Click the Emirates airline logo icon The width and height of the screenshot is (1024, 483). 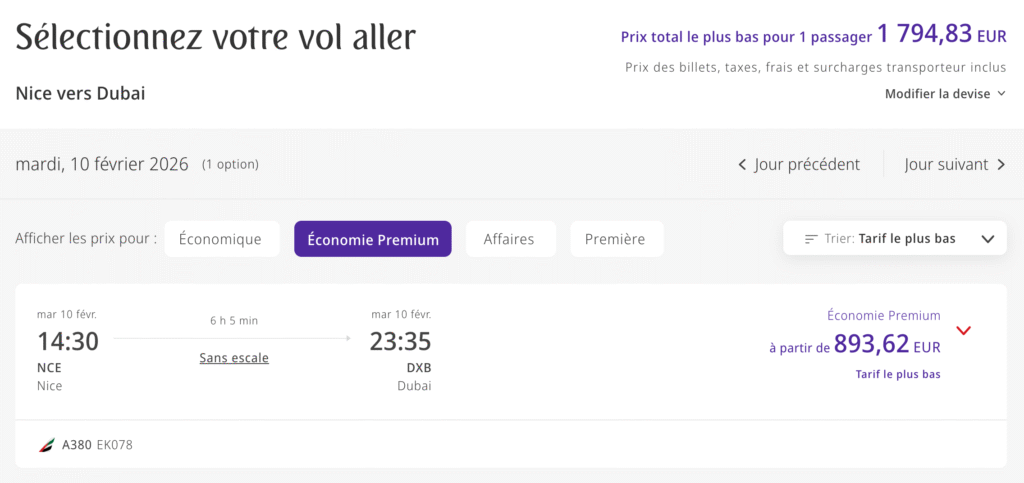[46, 445]
